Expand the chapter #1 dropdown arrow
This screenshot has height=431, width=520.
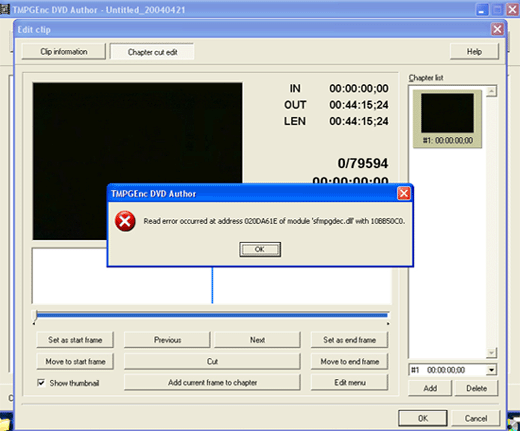491,370
